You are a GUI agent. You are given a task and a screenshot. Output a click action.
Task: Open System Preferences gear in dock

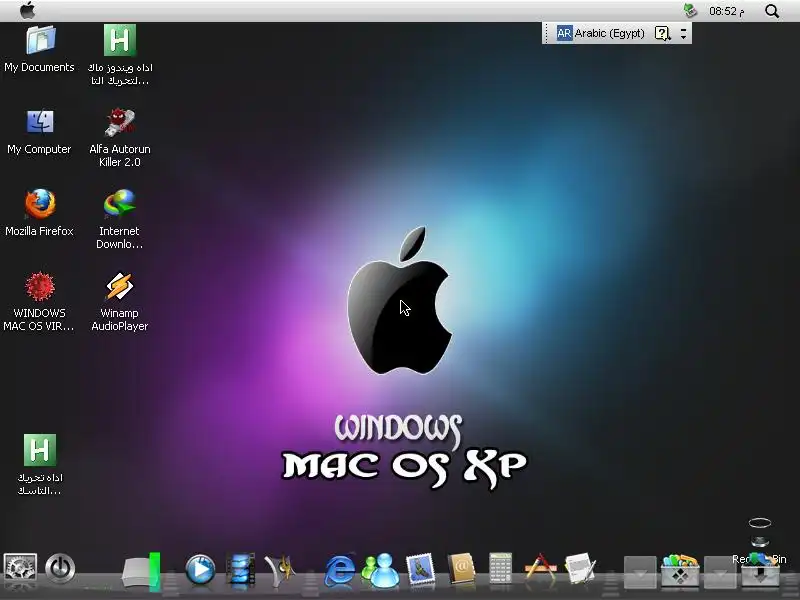(x=20, y=567)
